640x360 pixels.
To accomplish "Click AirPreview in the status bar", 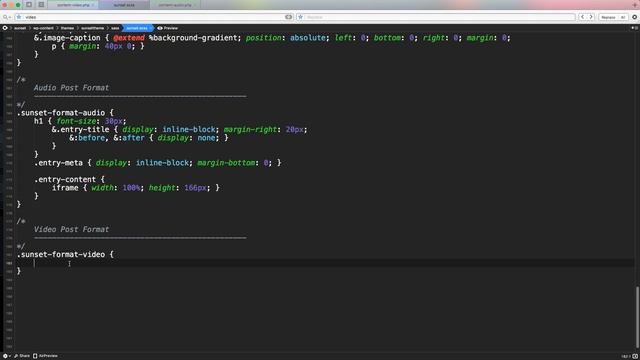I will click(x=45, y=356).
